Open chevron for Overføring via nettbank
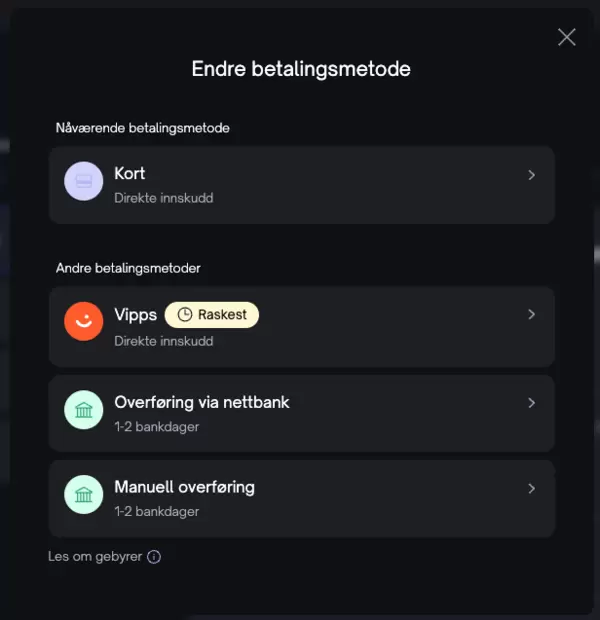Viewport: 600px width, 620px height. tap(532, 403)
